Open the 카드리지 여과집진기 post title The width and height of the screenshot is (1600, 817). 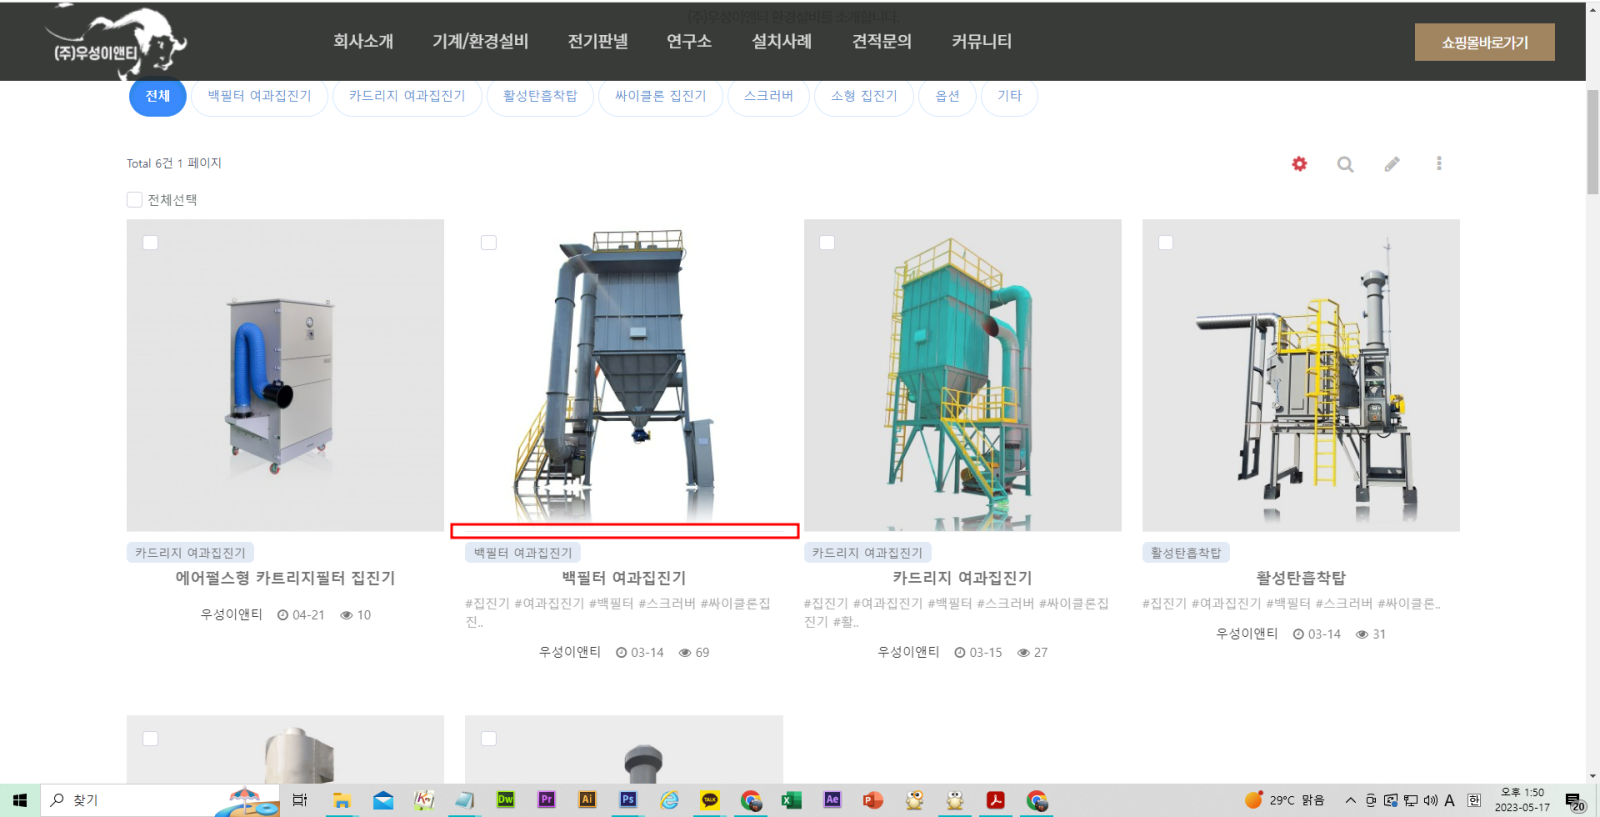point(962,578)
